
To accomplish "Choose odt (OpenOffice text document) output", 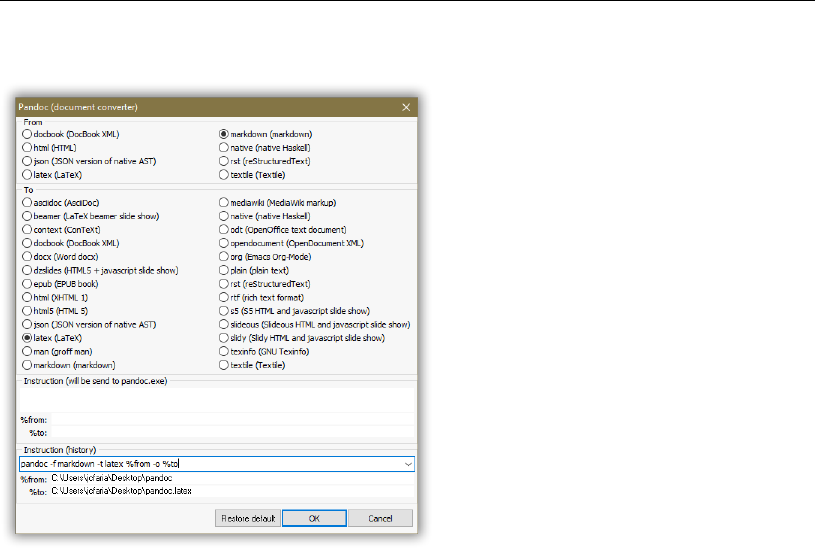I will (x=283, y=230).
